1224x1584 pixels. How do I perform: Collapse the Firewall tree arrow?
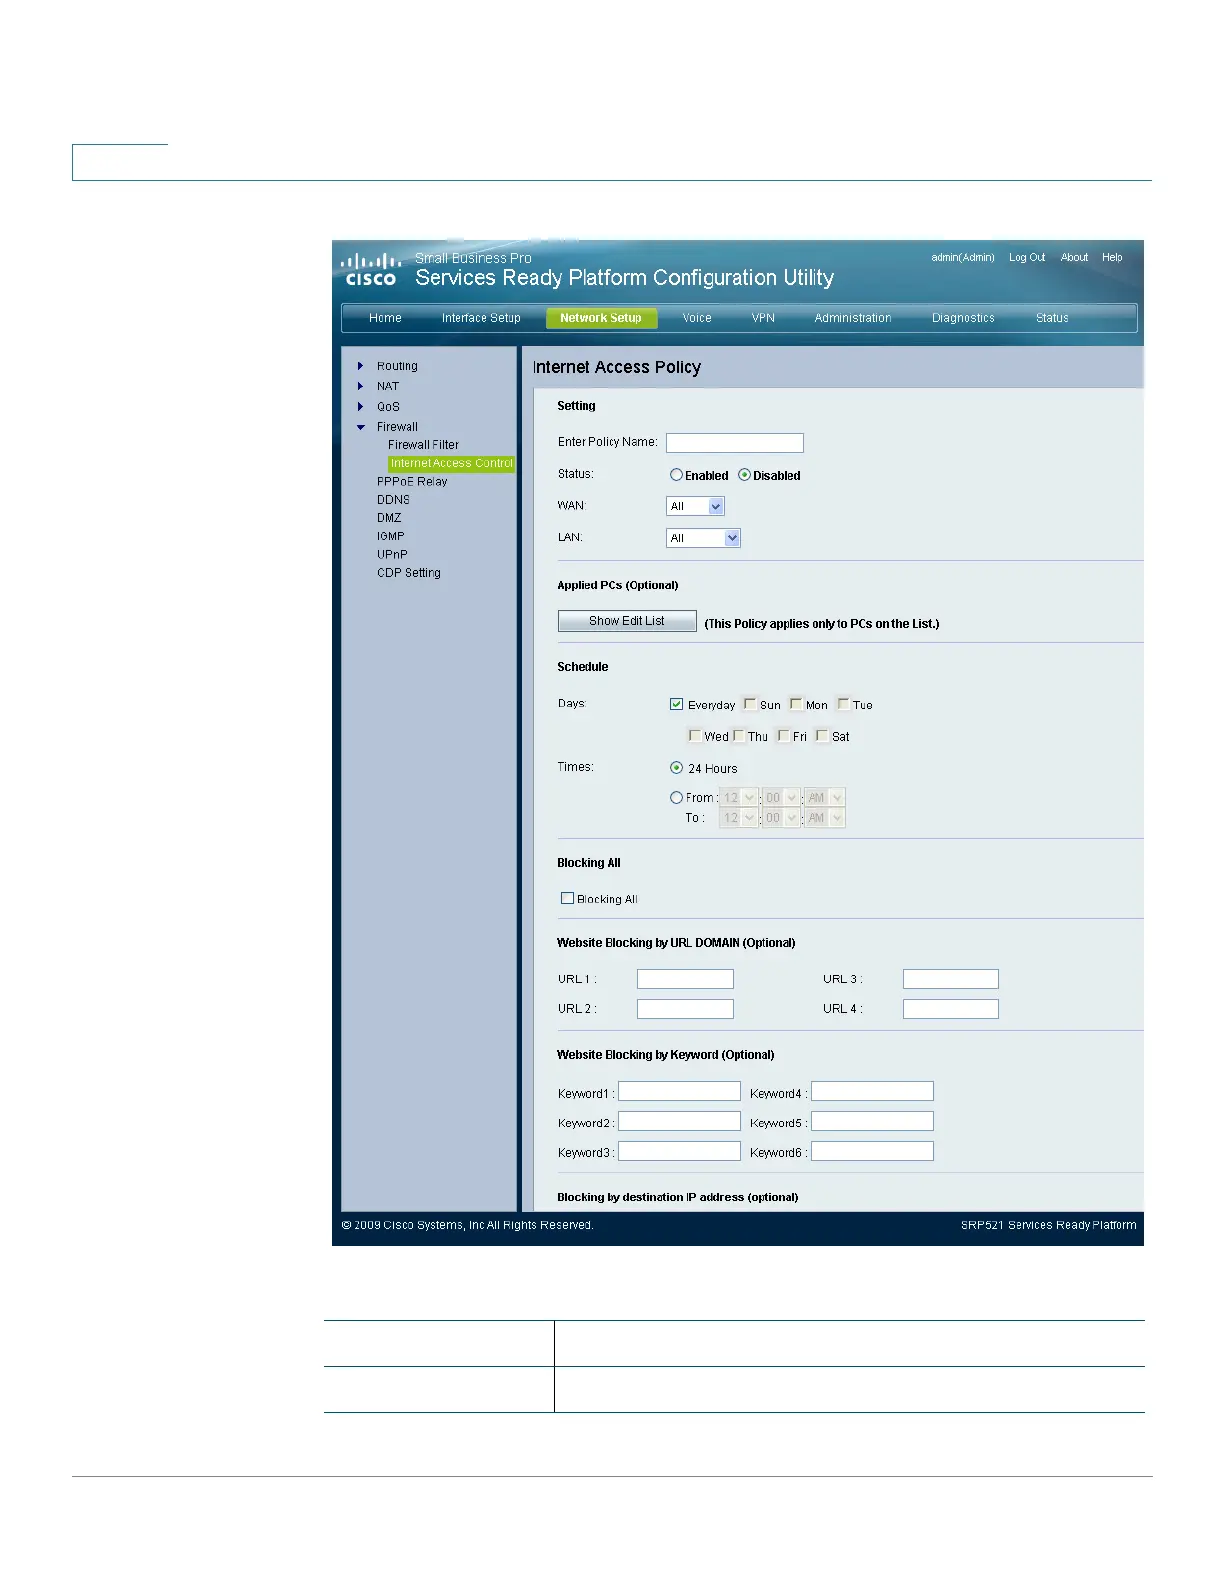[361, 427]
